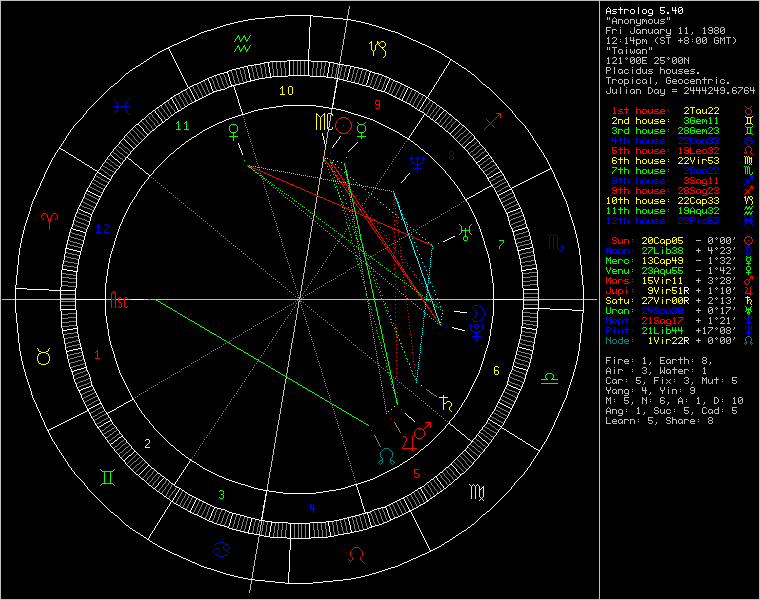Click the house number 7 label
The height and width of the screenshot is (600, 760).
501,244
